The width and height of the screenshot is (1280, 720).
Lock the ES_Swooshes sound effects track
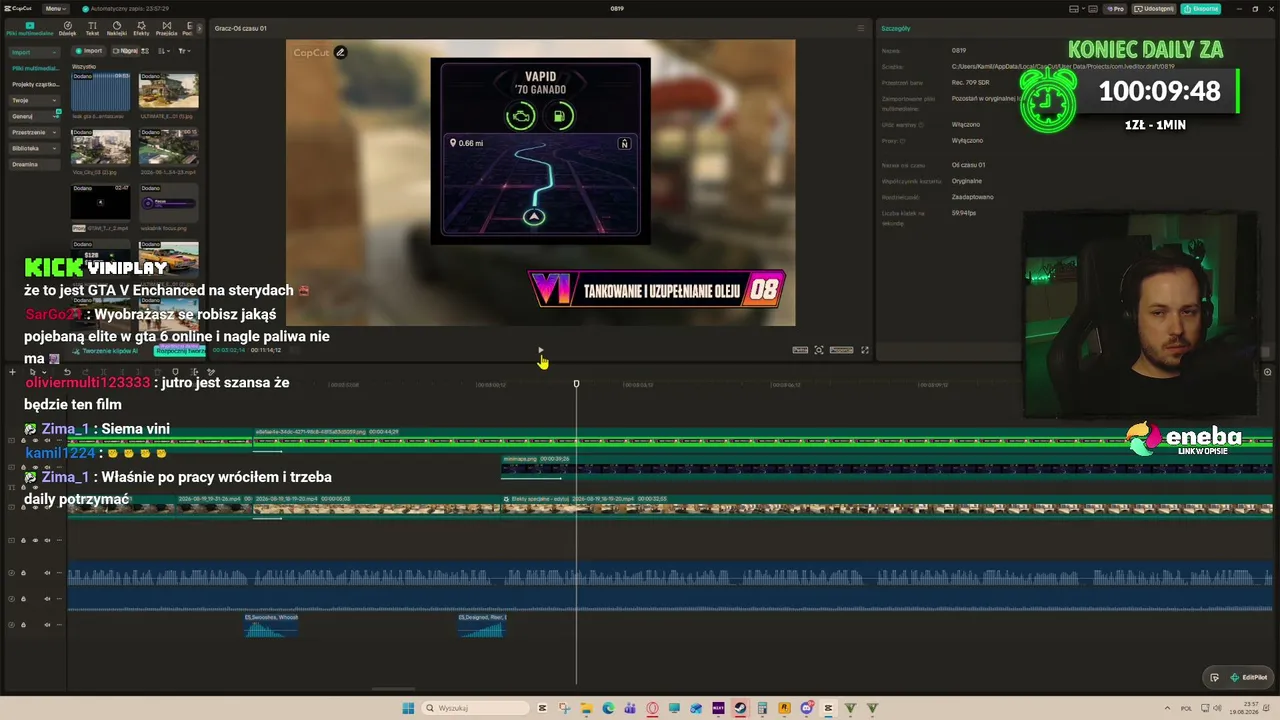point(24,625)
